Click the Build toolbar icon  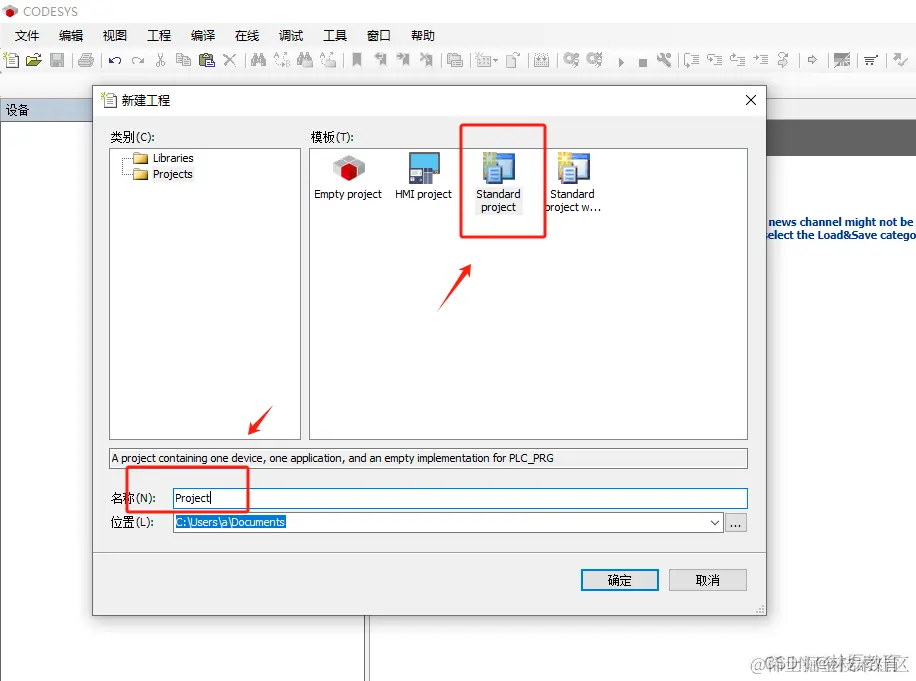tap(542, 60)
